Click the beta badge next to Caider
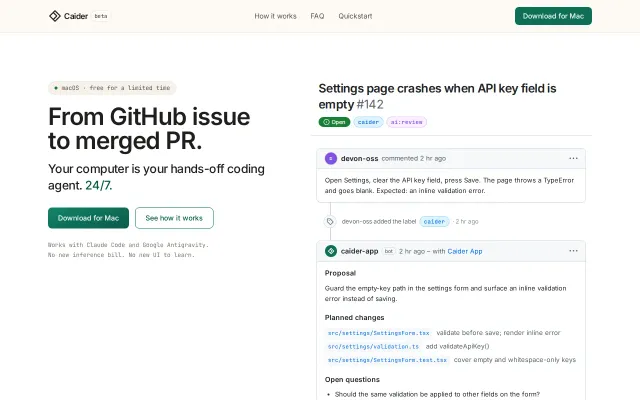The image size is (640, 400). (x=101, y=16)
